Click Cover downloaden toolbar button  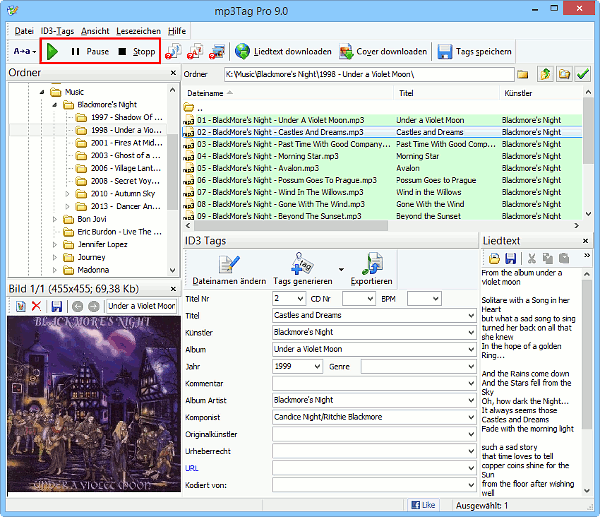(x=383, y=51)
